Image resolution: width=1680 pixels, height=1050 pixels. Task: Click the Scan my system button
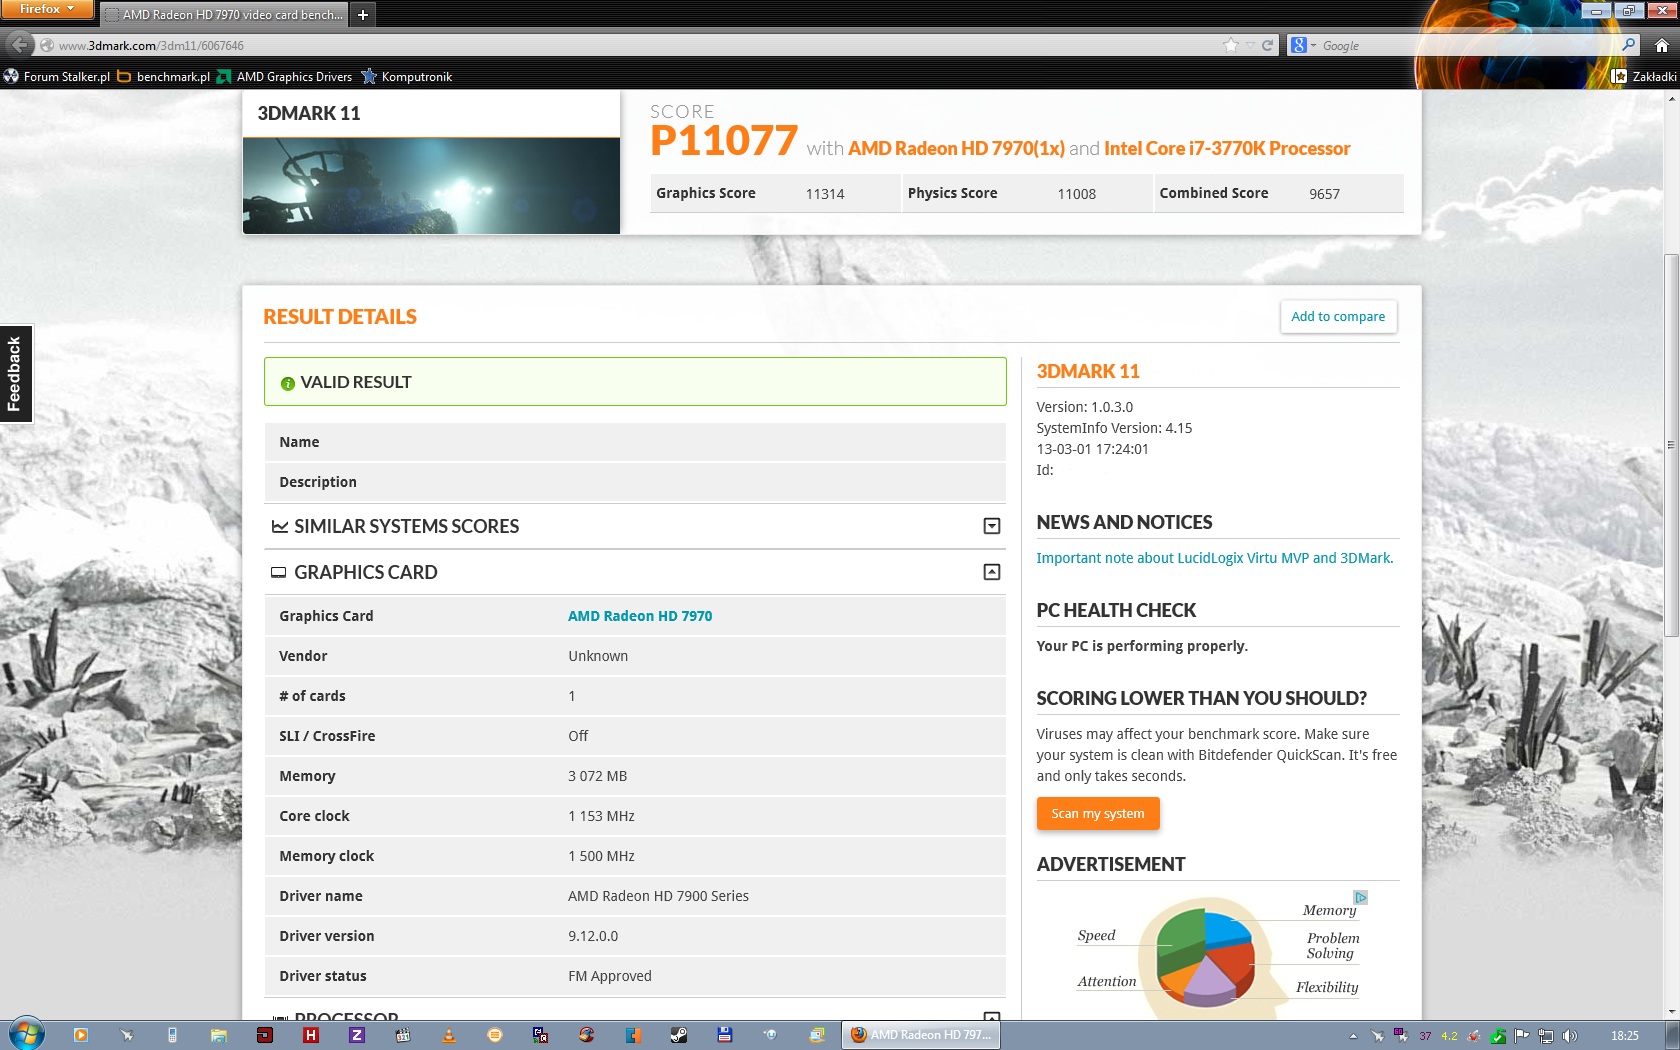coord(1098,813)
